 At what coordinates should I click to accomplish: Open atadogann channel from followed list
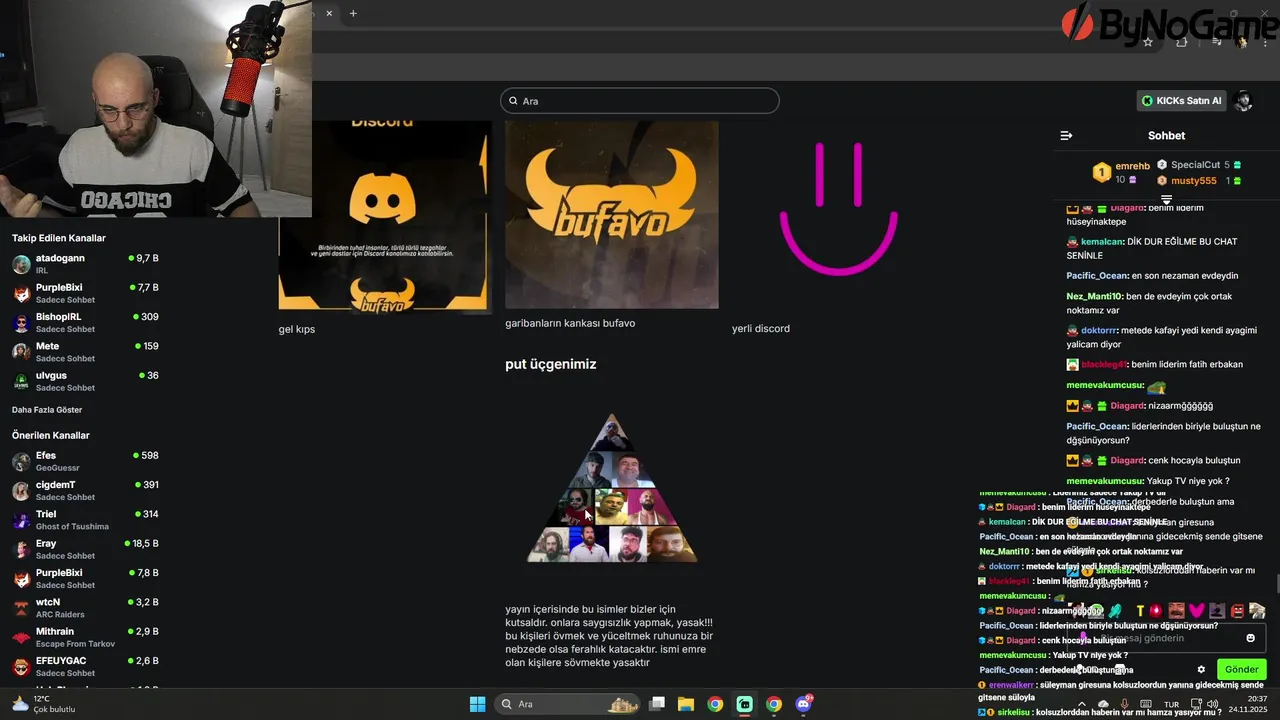pos(88,264)
